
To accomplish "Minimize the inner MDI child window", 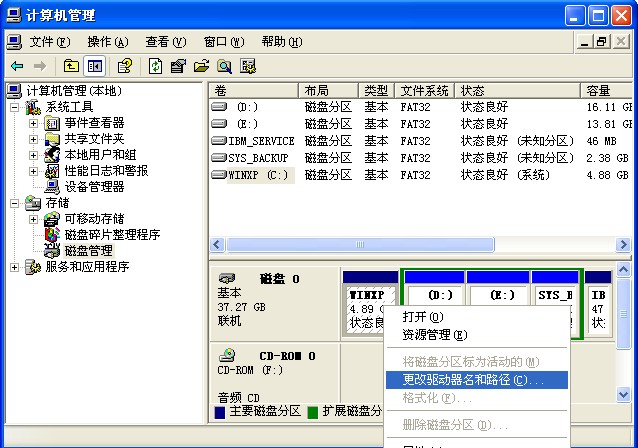I will (x=585, y=42).
